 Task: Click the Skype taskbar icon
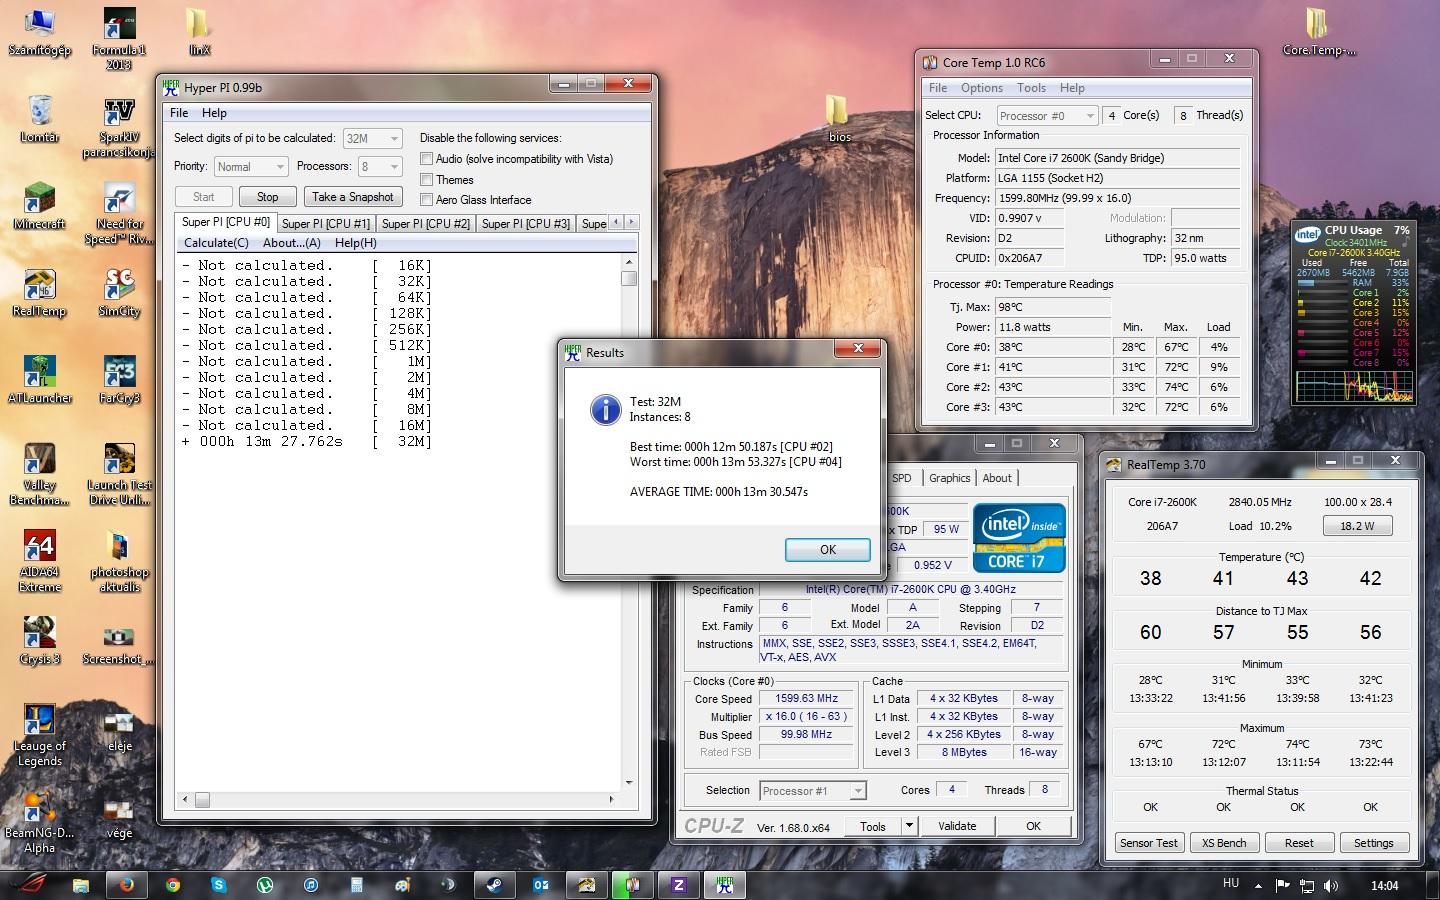coord(218,884)
